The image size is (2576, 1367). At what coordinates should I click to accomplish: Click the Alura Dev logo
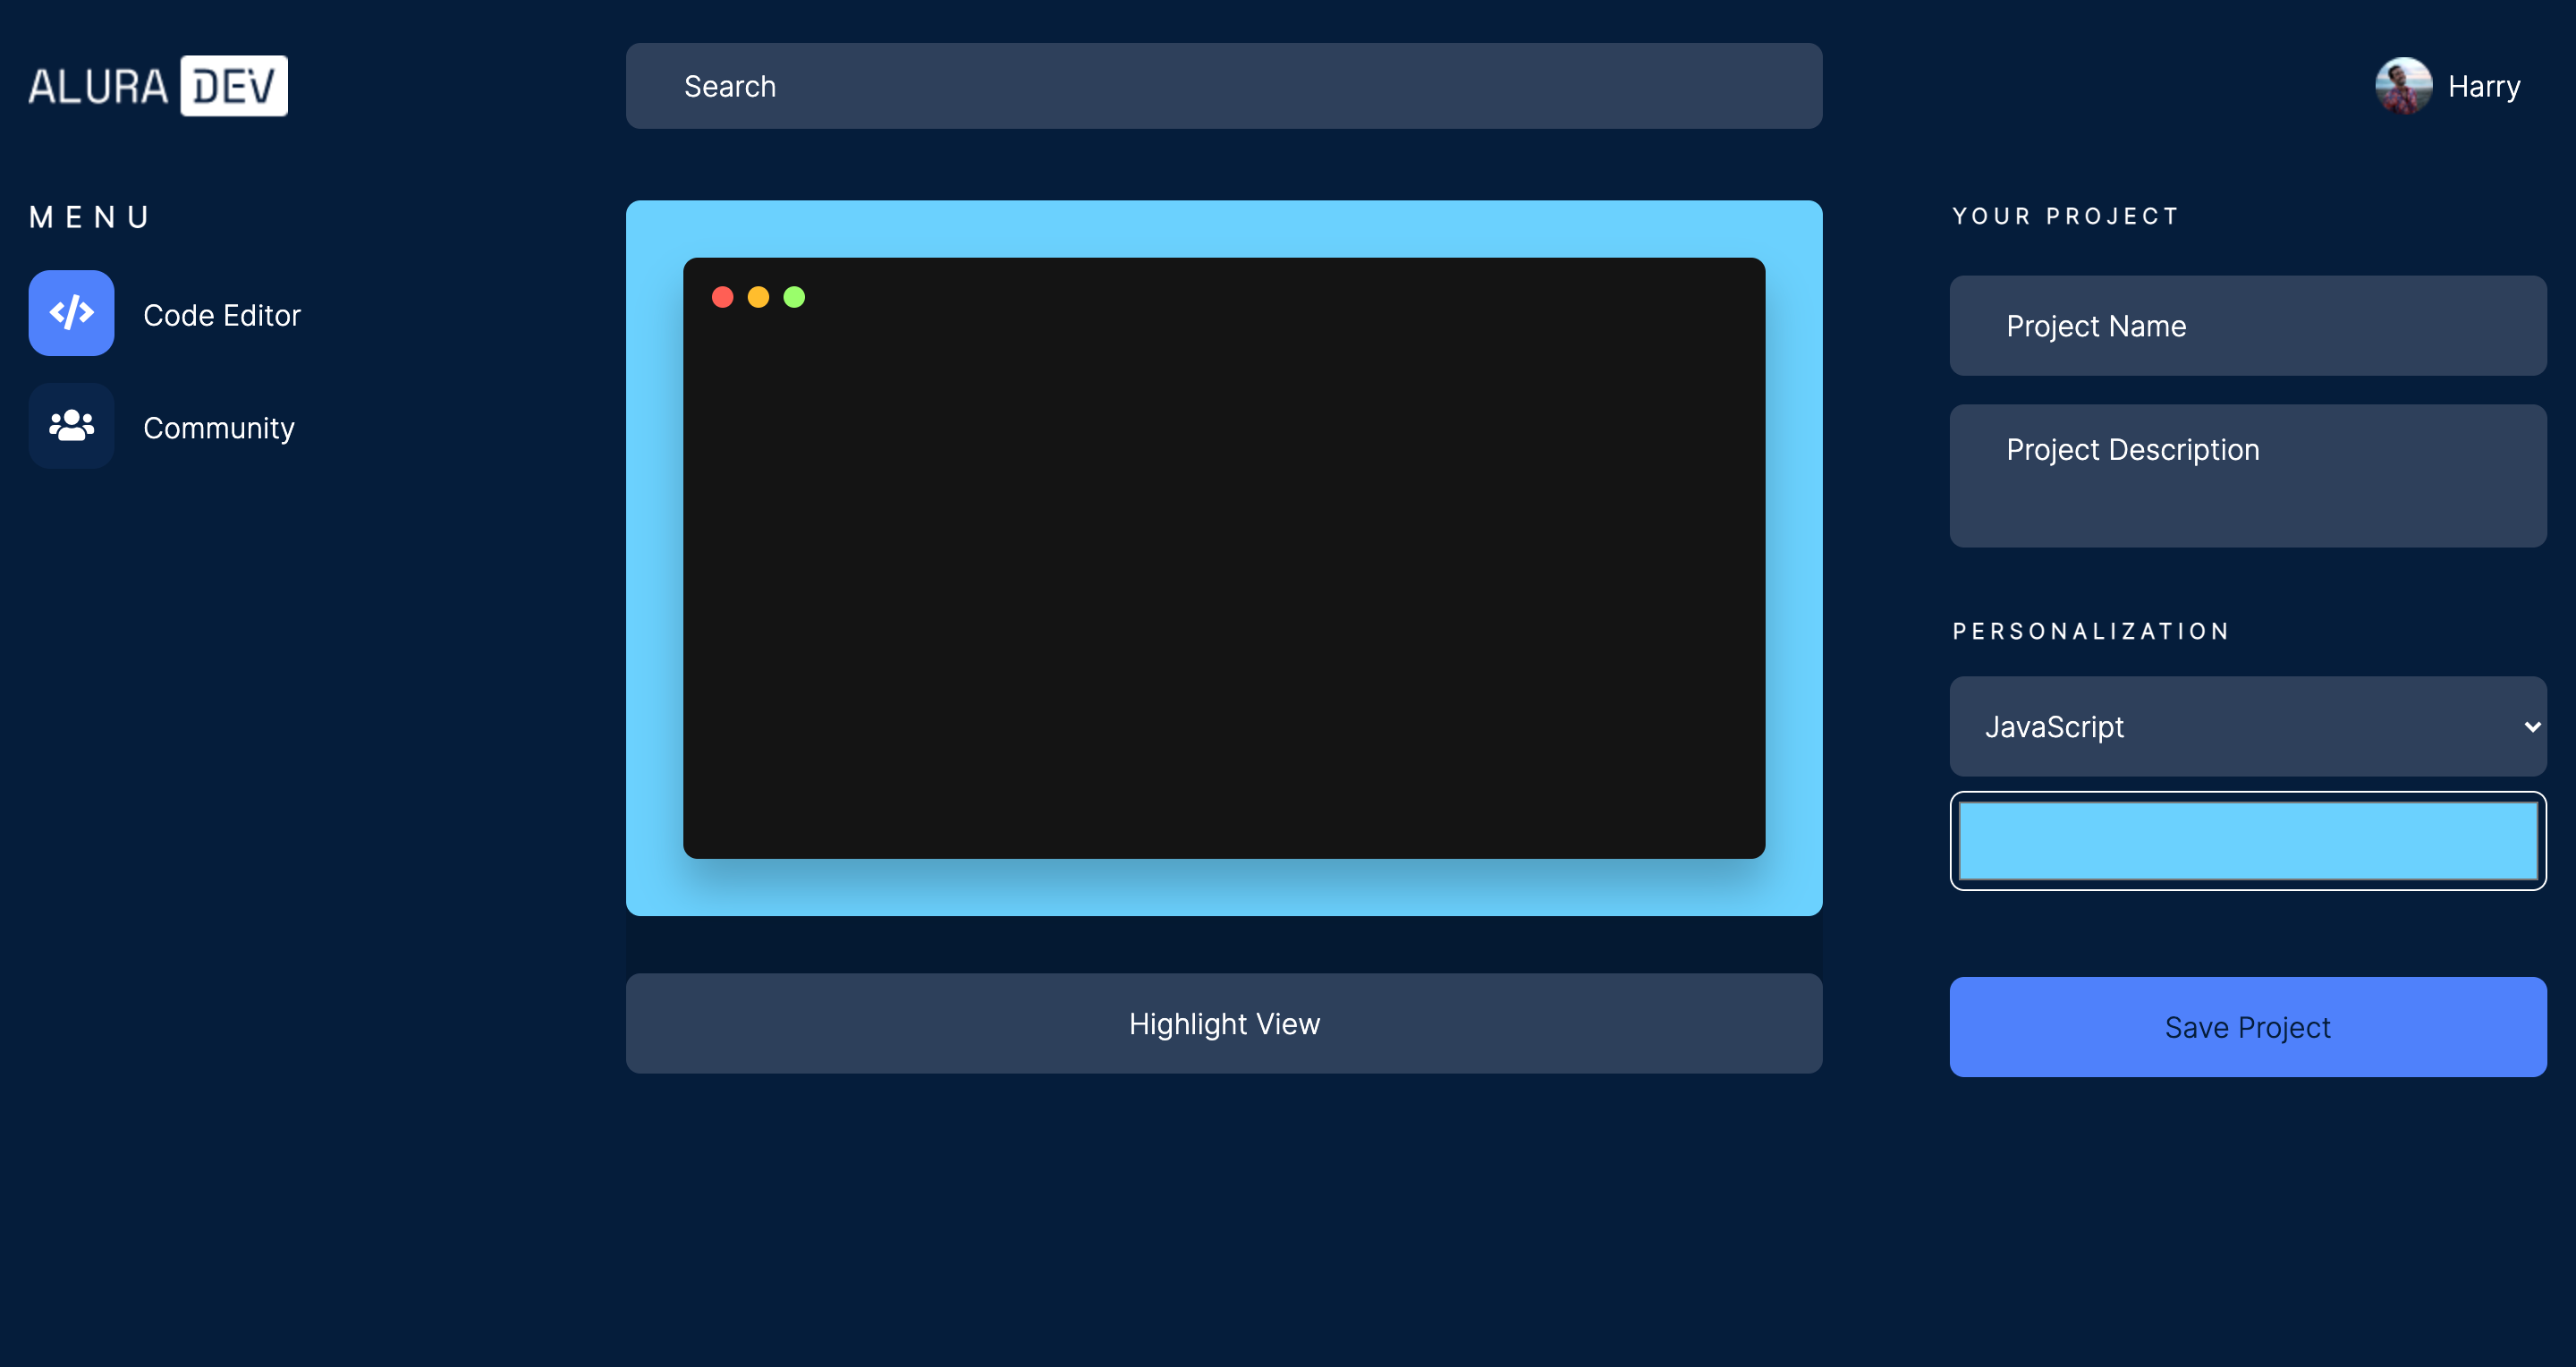point(158,86)
